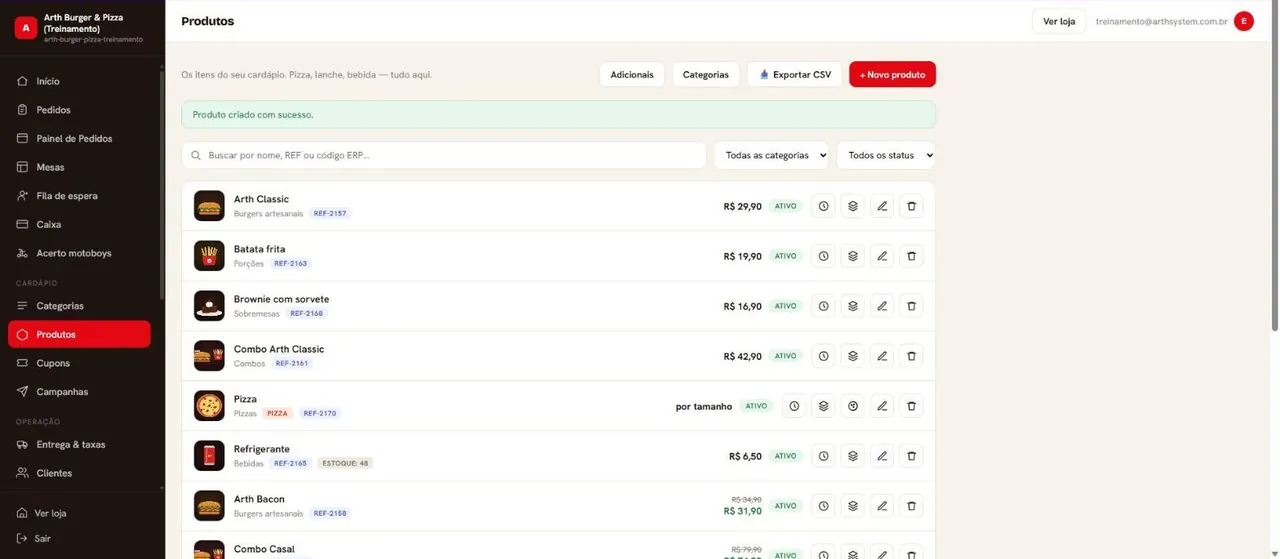Open Pedidos in sidebar
1280x559 pixels.
point(79,110)
